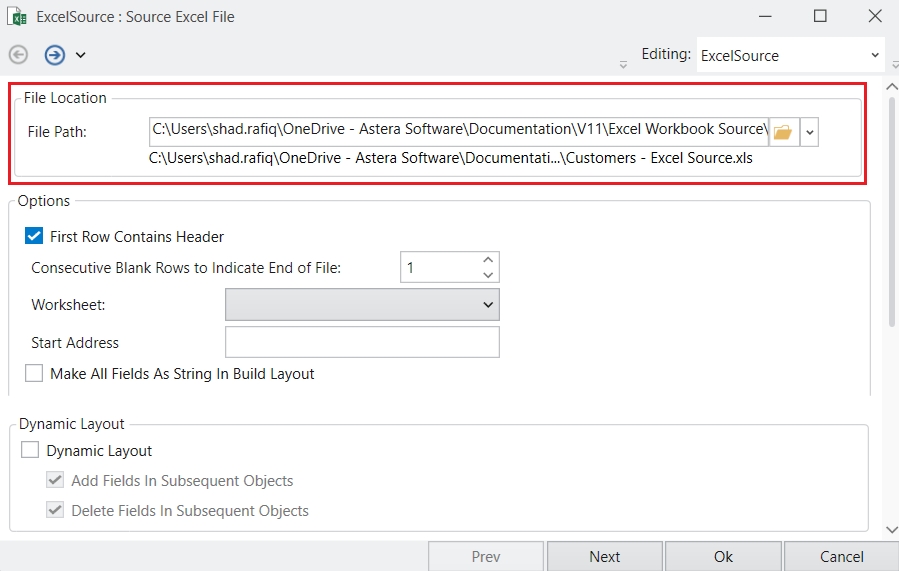Uncheck First Row Contains Header

(34, 236)
